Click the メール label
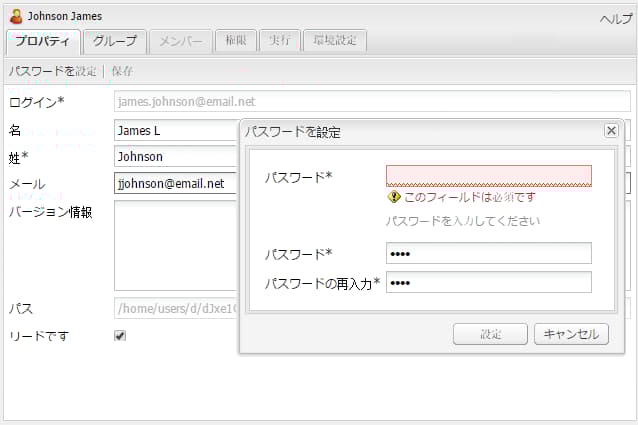This screenshot has height=425, width=638. (x=27, y=184)
